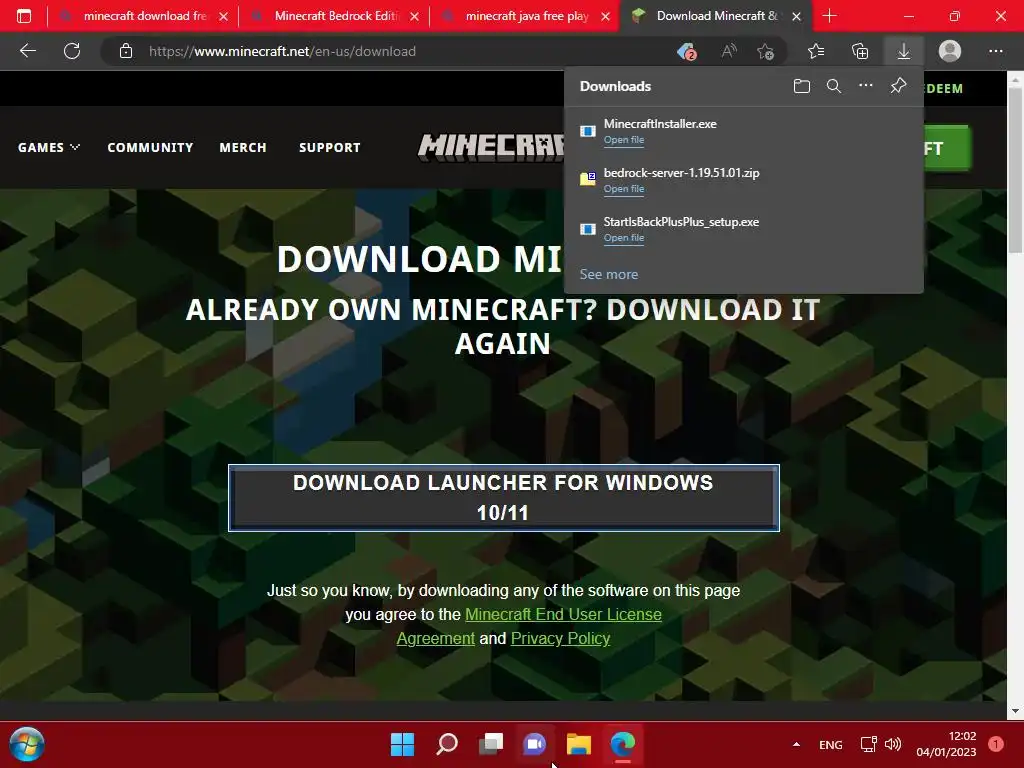Activate Read aloud icon
This screenshot has width=1024, height=768.
(729, 51)
